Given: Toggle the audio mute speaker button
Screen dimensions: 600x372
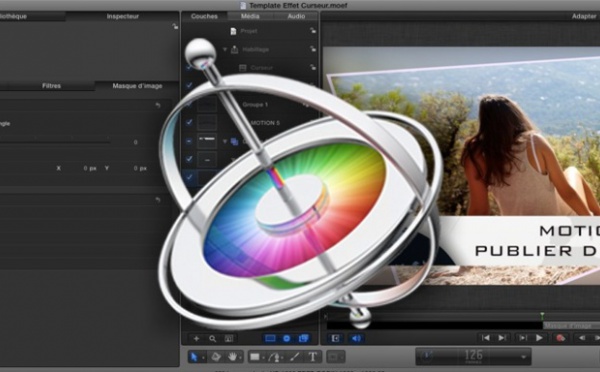Looking at the screenshot, I should [x=356, y=338].
